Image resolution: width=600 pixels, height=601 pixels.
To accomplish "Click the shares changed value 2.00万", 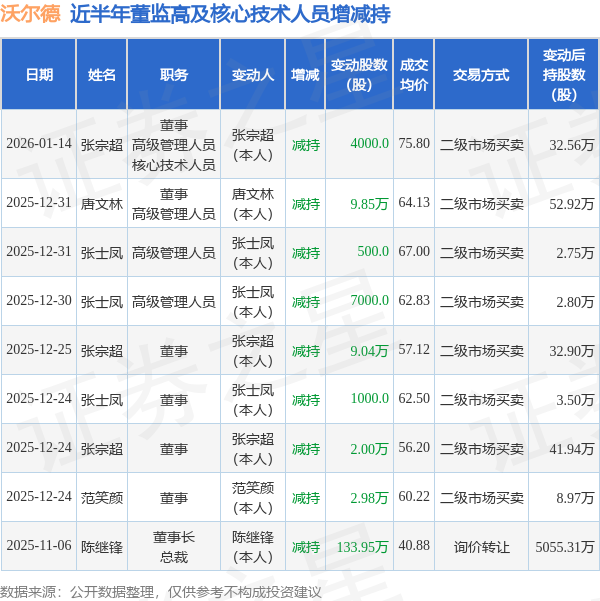I will [x=369, y=449].
